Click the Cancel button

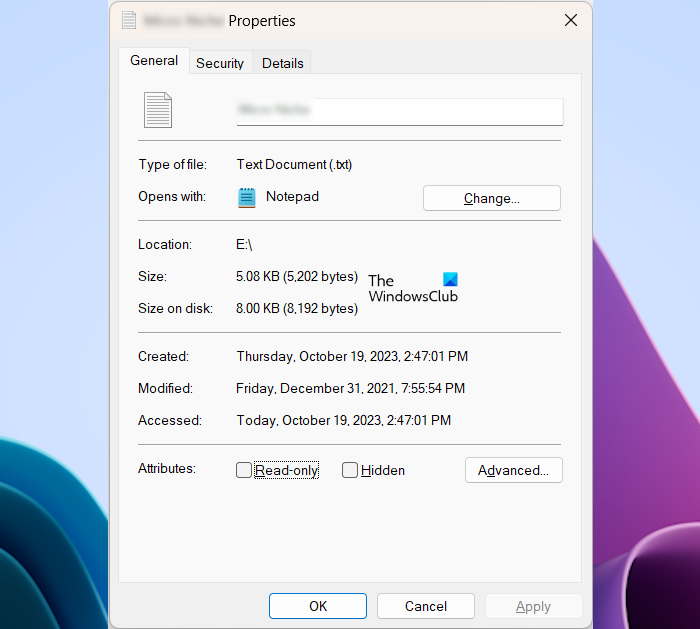tap(425, 606)
